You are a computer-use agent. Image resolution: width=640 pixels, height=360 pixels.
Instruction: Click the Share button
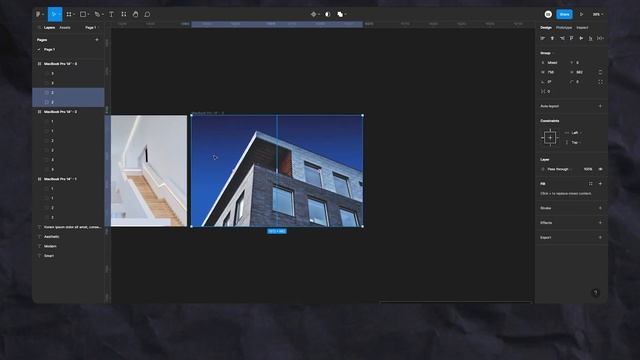[564, 14]
